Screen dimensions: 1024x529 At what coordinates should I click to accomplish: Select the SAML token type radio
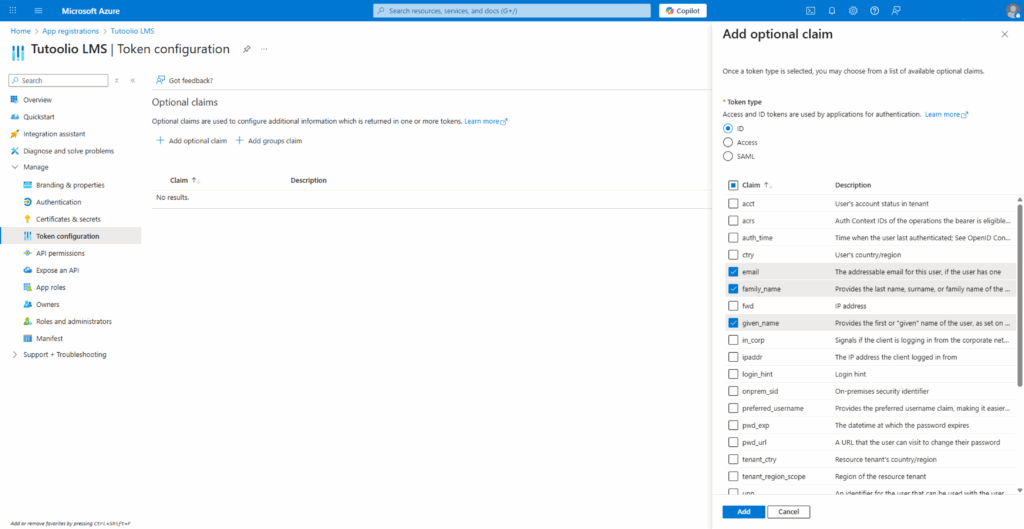tap(727, 156)
